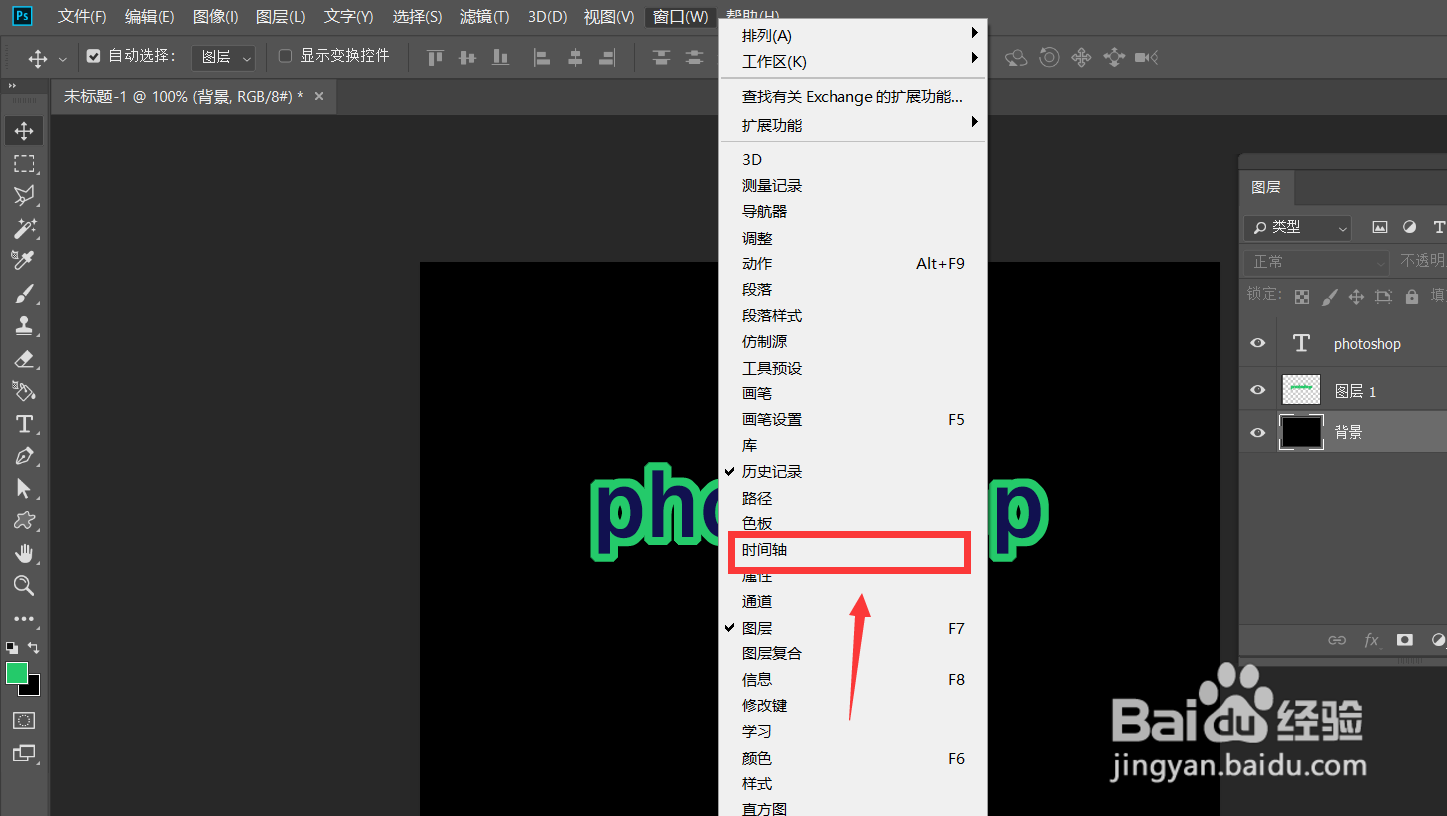This screenshot has height=816, width=1447.
Task: Select the Rectangular Marquee tool
Action: coord(24,163)
